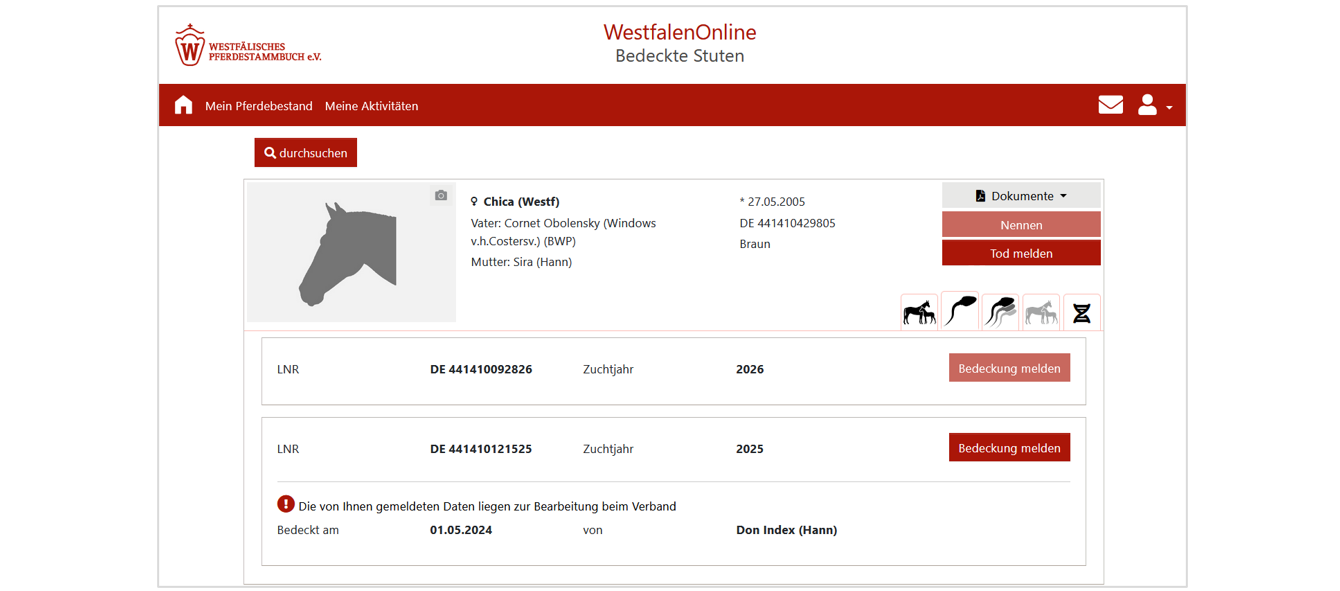
Task: Click Zuchtjahr value 2025
Action: tap(750, 449)
